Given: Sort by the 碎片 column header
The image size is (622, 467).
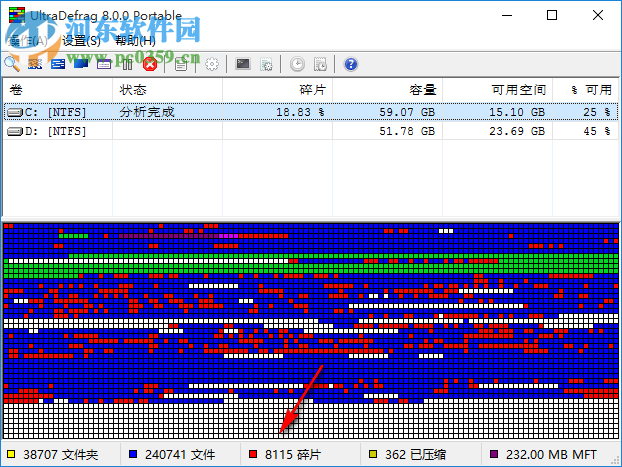Looking at the screenshot, I should tap(277, 90).
